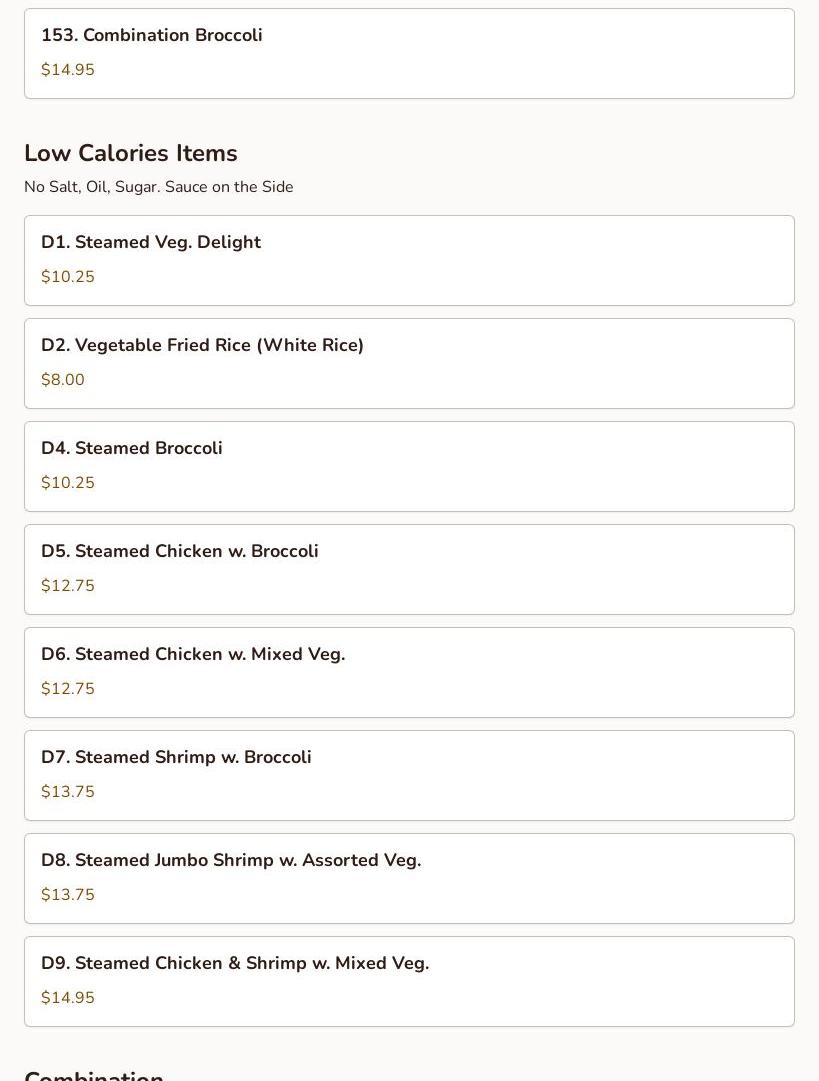Select D5. Steamed Chicken w. Broccoli
819x1081 pixels.
410,569
